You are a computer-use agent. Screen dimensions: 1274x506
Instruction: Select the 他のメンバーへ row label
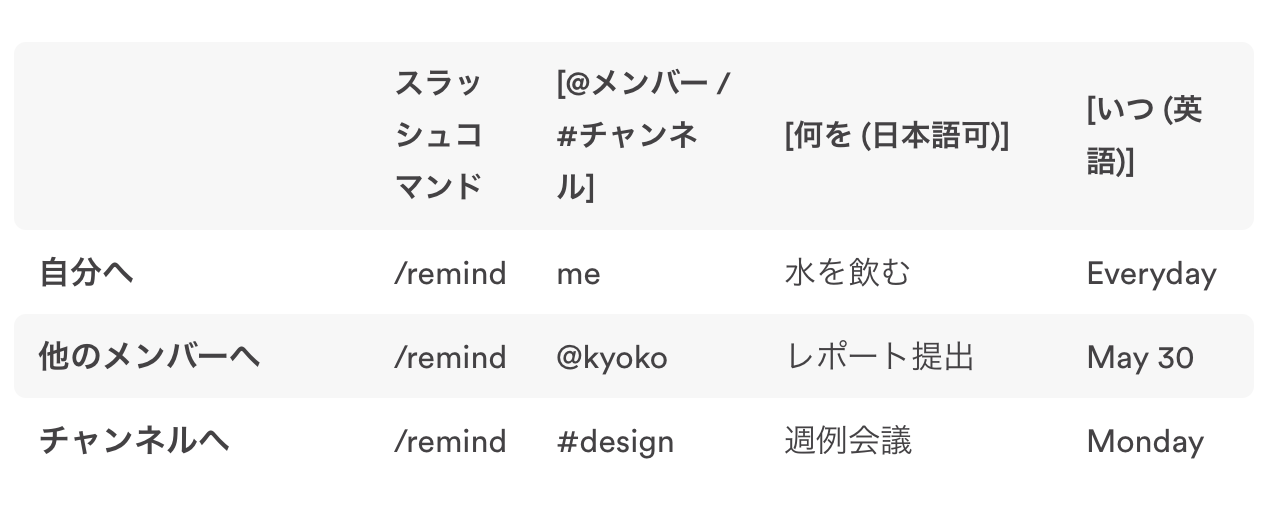pyautogui.click(x=149, y=357)
